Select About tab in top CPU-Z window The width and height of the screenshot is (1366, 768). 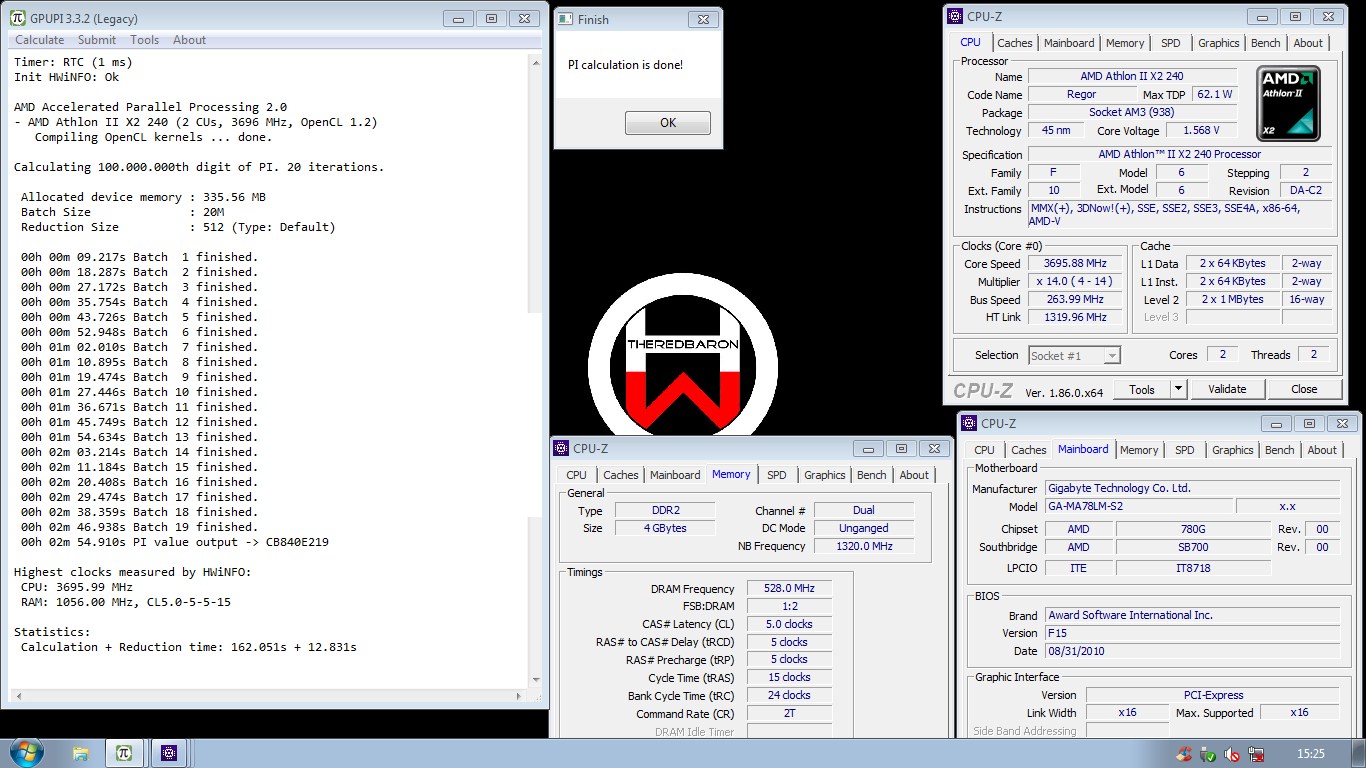[1308, 43]
